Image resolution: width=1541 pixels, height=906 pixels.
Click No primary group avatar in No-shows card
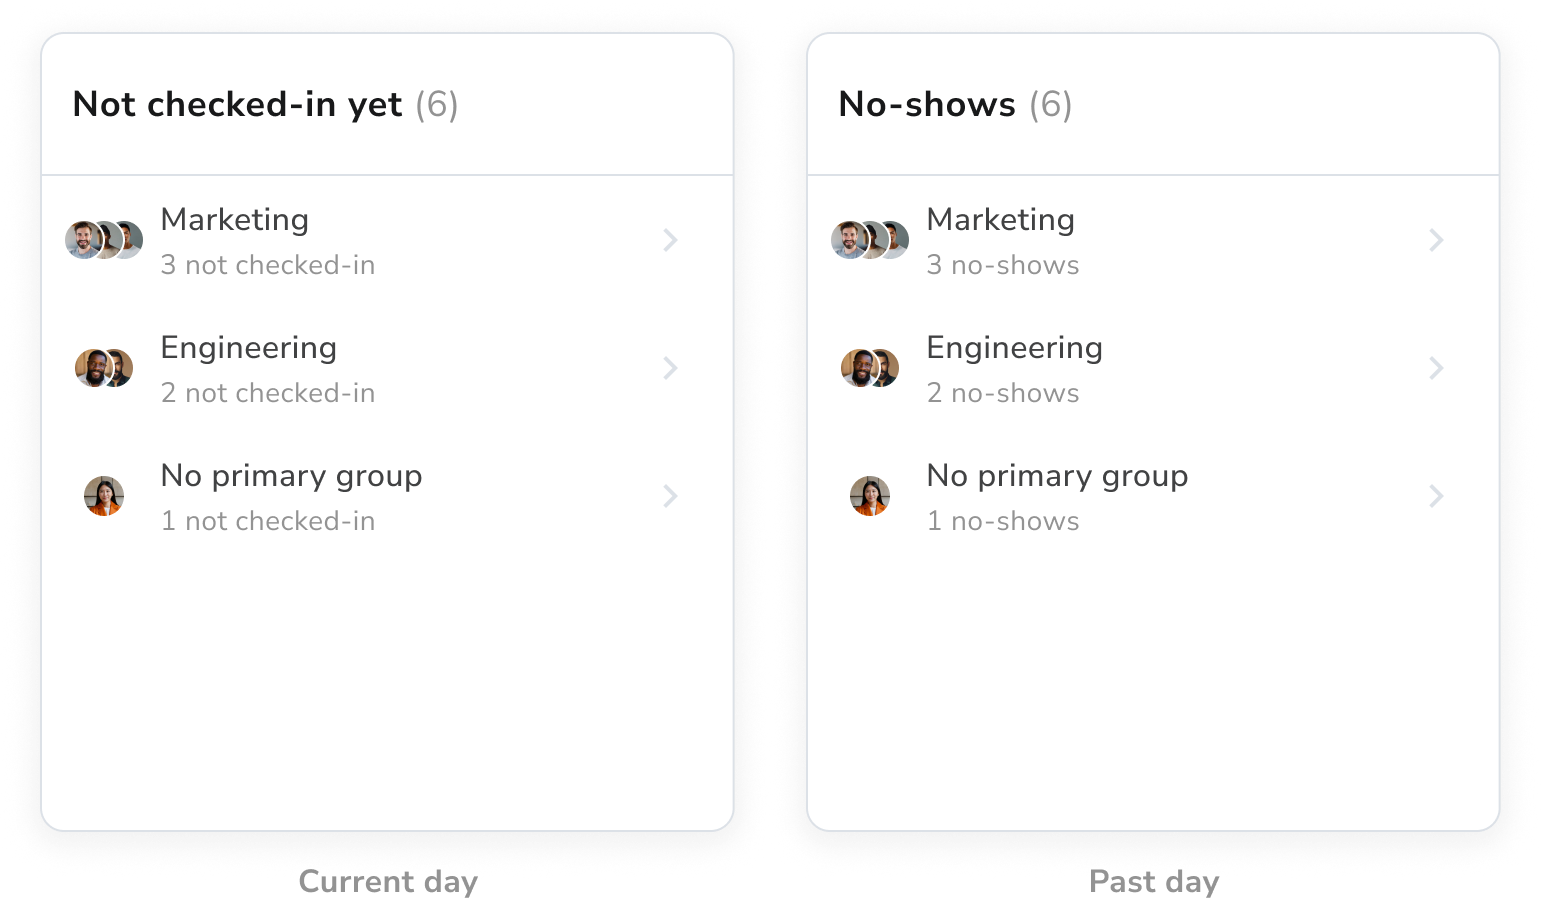tap(870, 496)
